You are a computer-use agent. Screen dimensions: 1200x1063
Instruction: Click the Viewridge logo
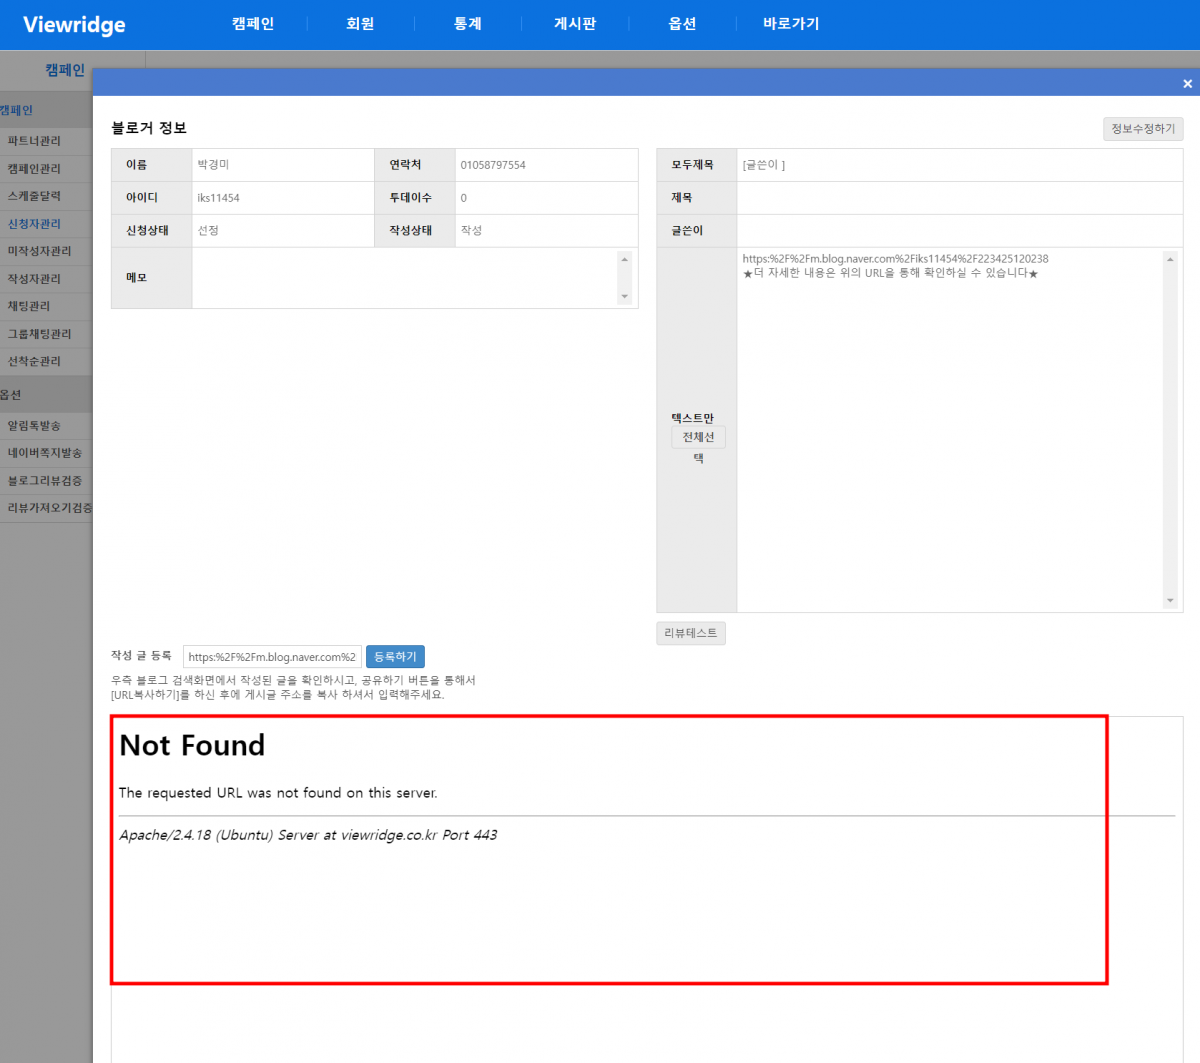[74, 24]
